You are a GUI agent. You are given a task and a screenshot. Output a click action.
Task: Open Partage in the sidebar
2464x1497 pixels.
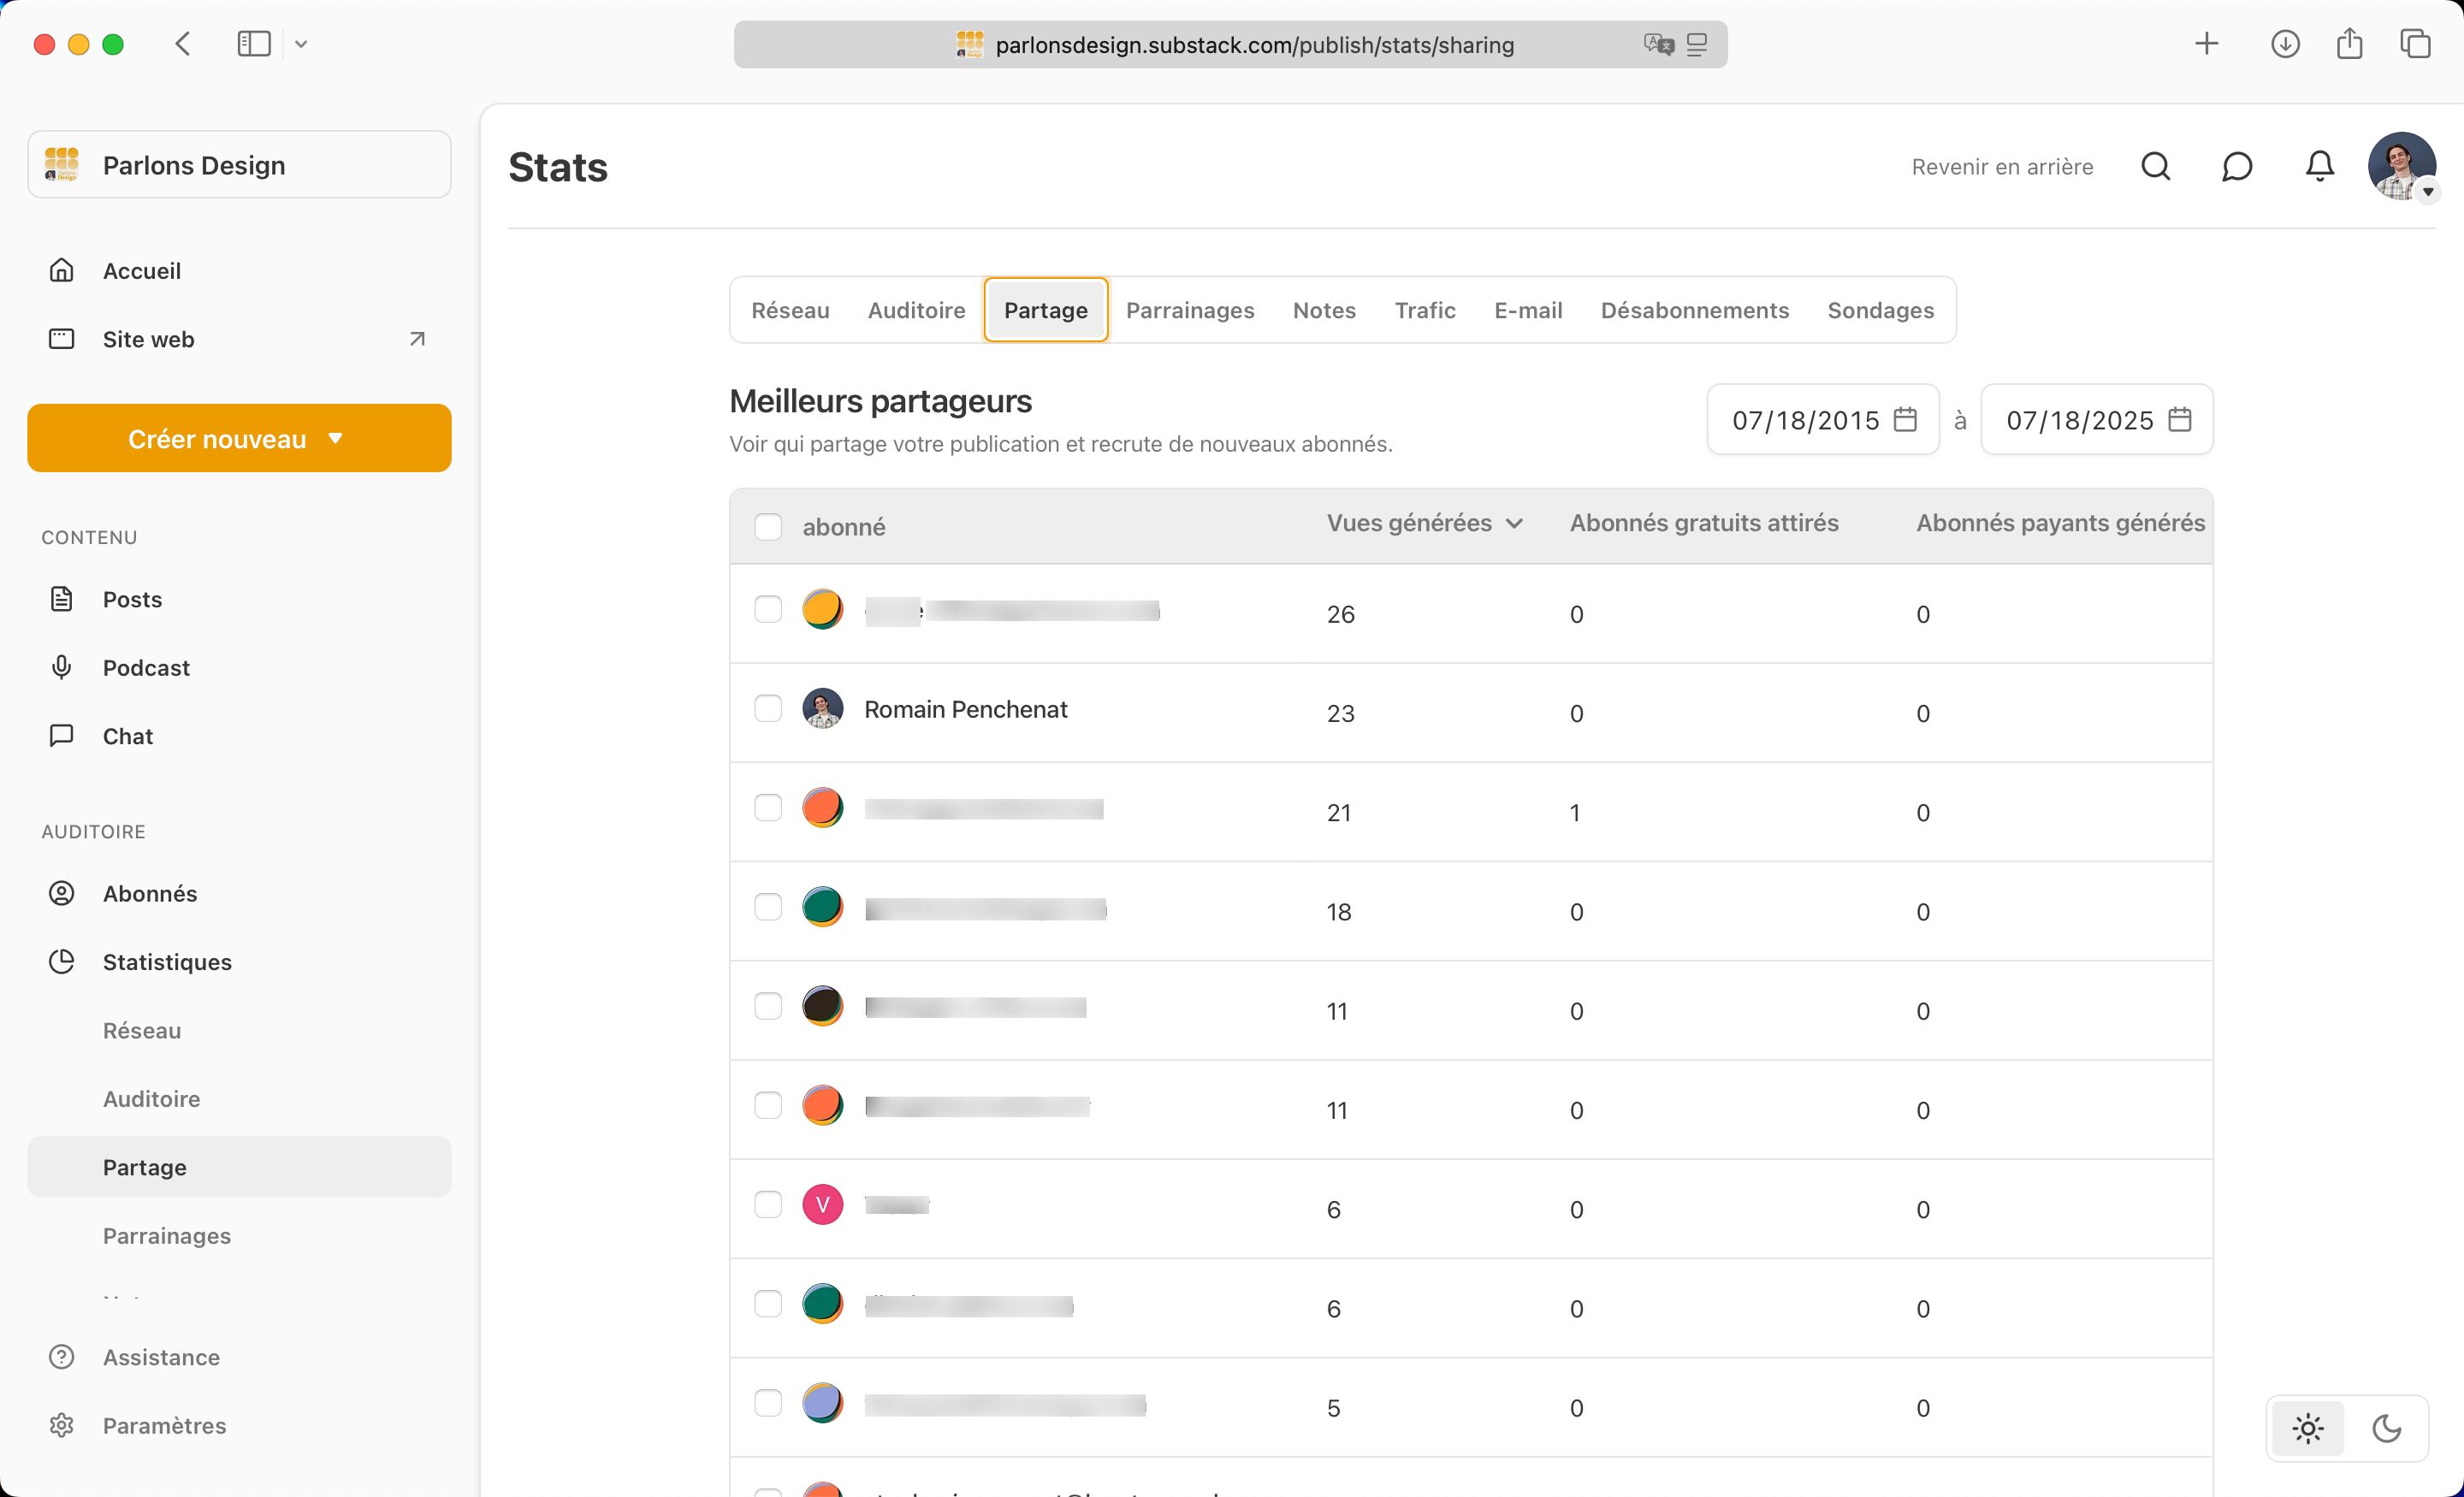tap(239, 1167)
